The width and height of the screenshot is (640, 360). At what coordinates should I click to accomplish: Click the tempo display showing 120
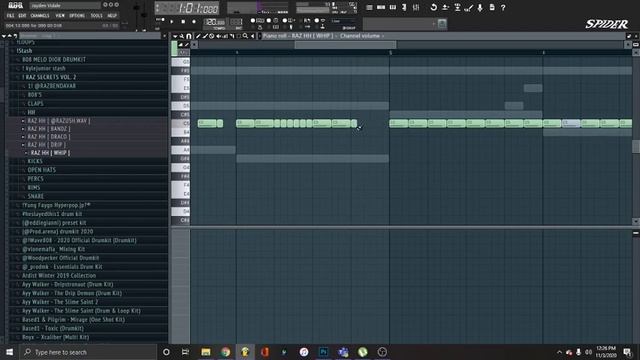(x=215, y=22)
